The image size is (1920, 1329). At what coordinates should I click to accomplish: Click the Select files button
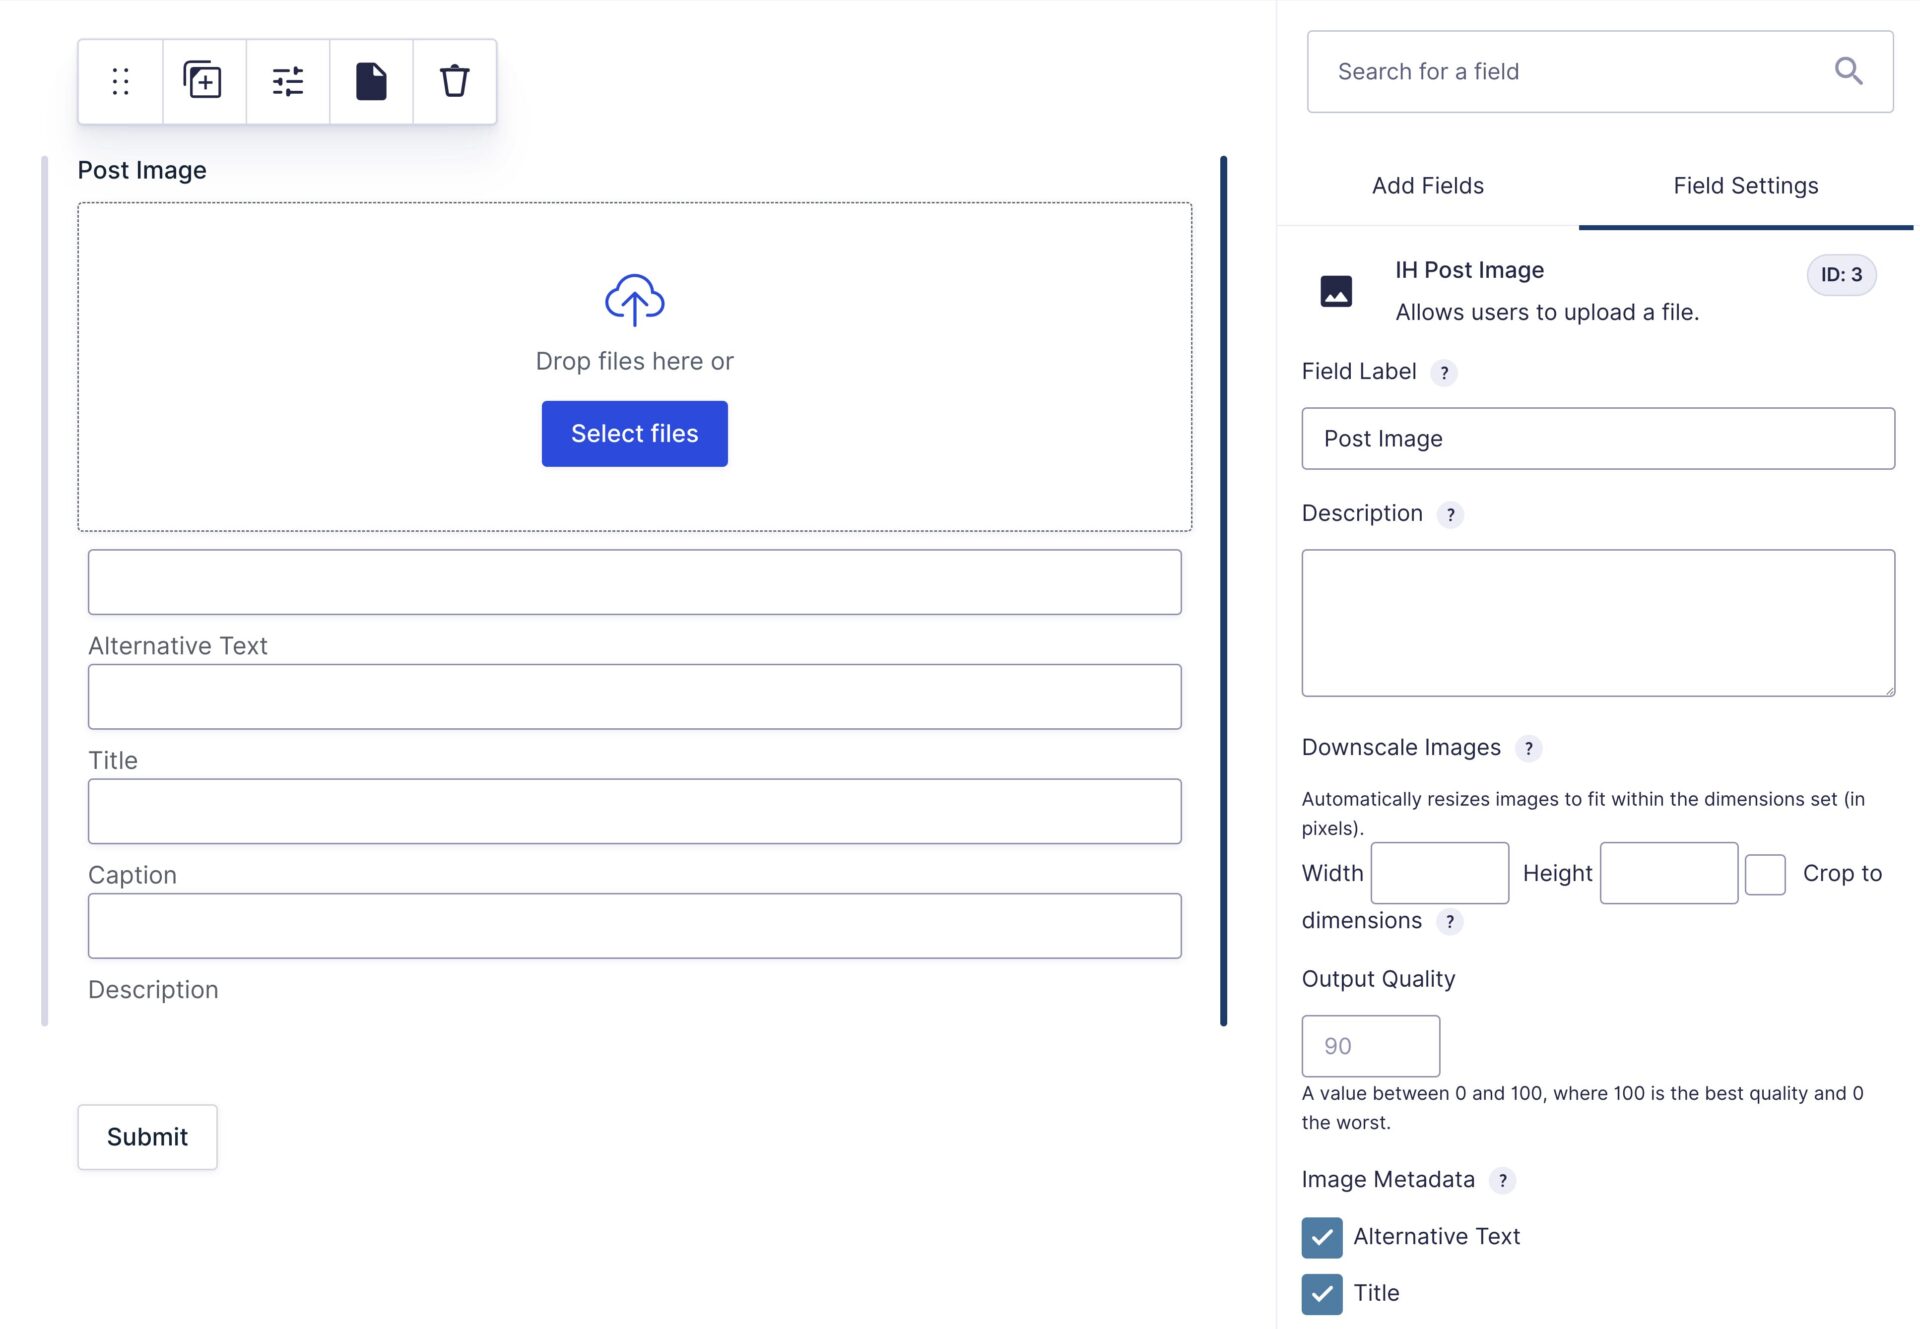tap(634, 433)
